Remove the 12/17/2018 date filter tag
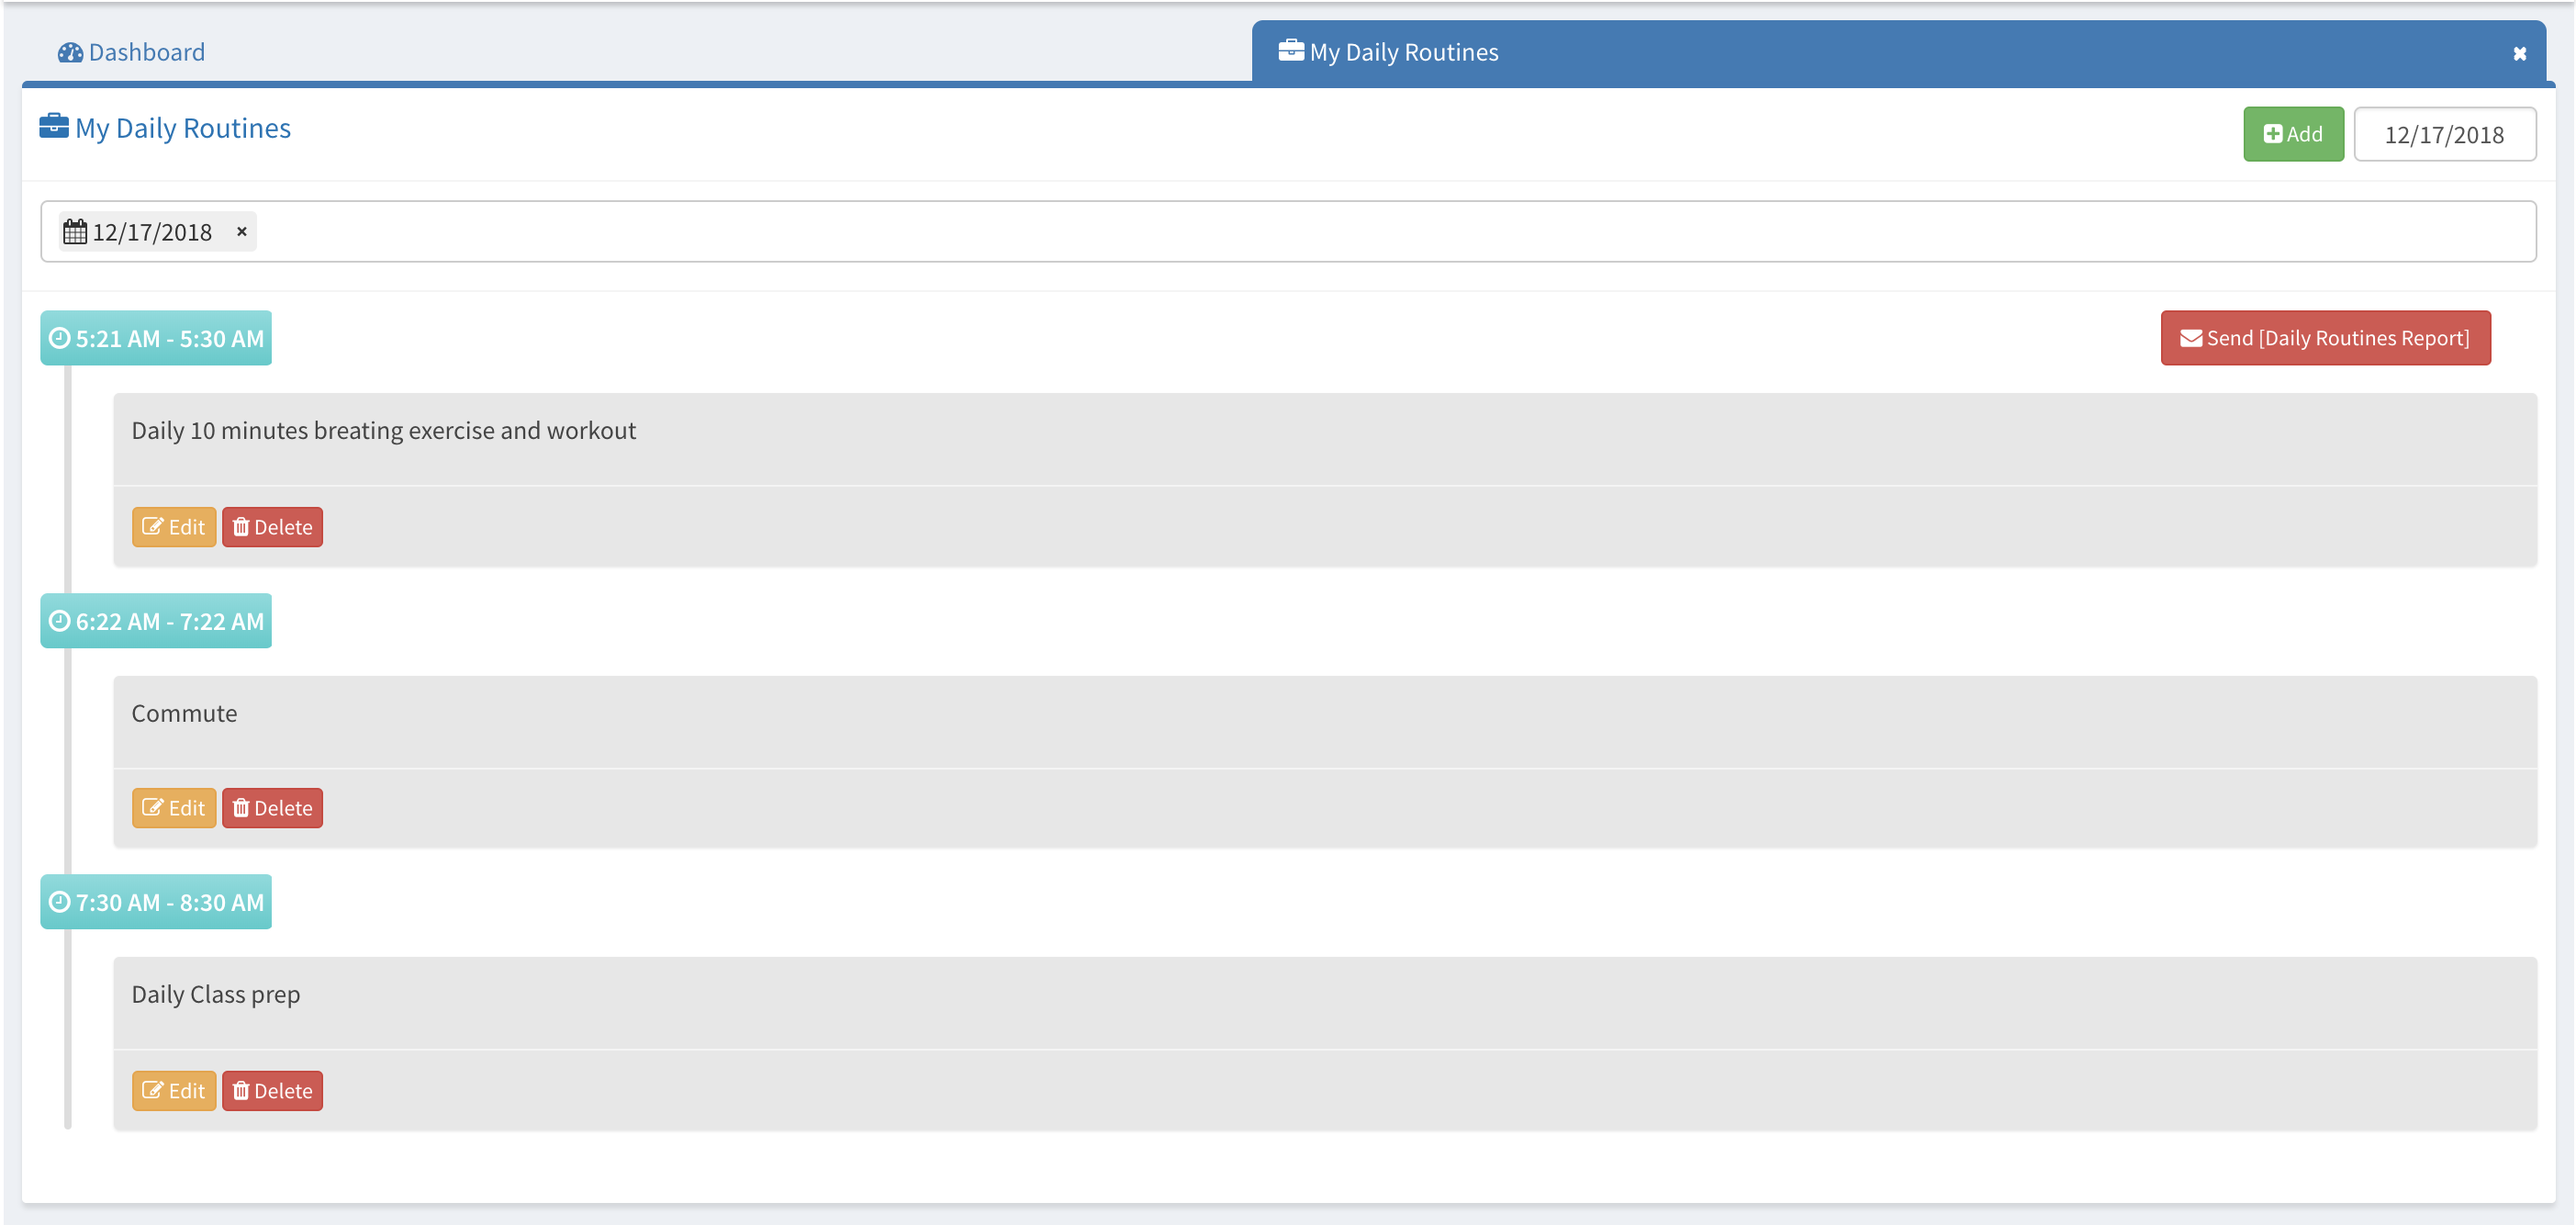The width and height of the screenshot is (2576, 1225). point(241,232)
